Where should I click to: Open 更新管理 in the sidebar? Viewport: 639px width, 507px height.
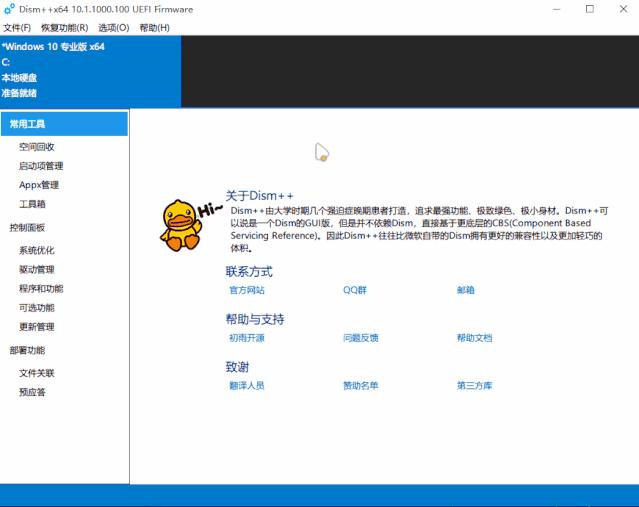(37, 327)
